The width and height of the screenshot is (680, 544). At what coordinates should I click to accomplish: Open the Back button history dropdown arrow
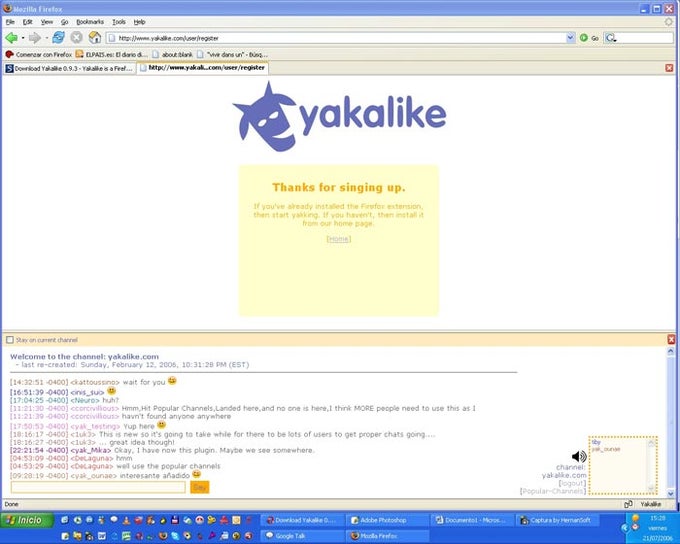tap(23, 38)
